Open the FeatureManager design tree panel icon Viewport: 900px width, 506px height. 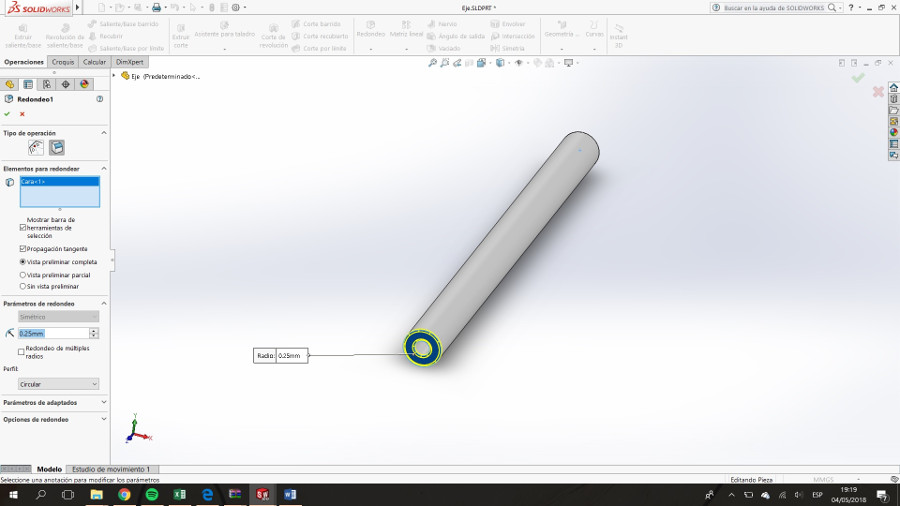10,84
